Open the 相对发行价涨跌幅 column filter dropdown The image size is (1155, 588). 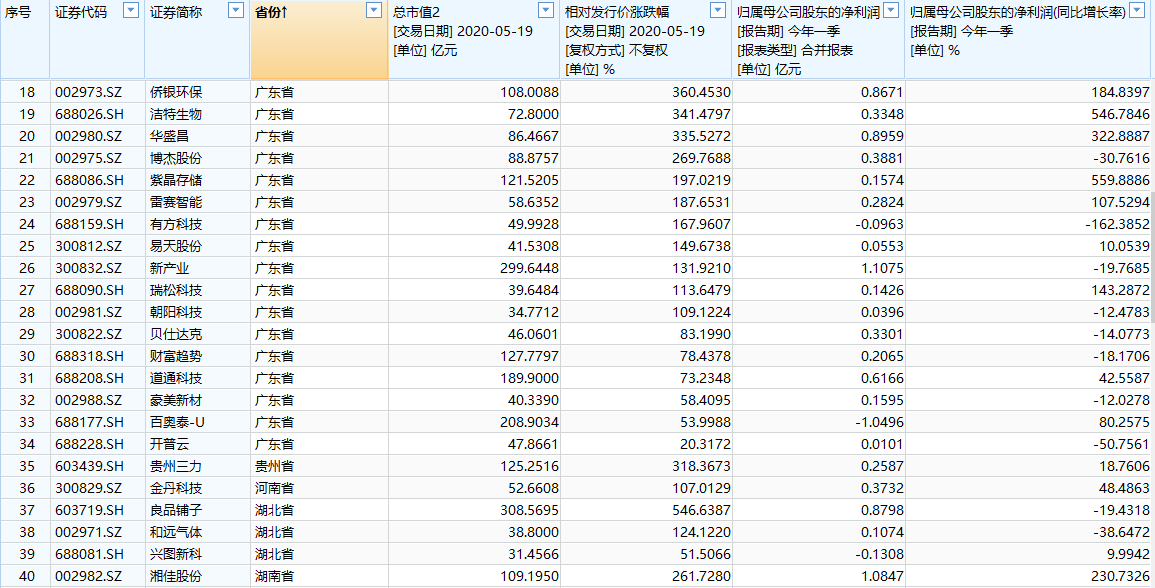(718, 10)
